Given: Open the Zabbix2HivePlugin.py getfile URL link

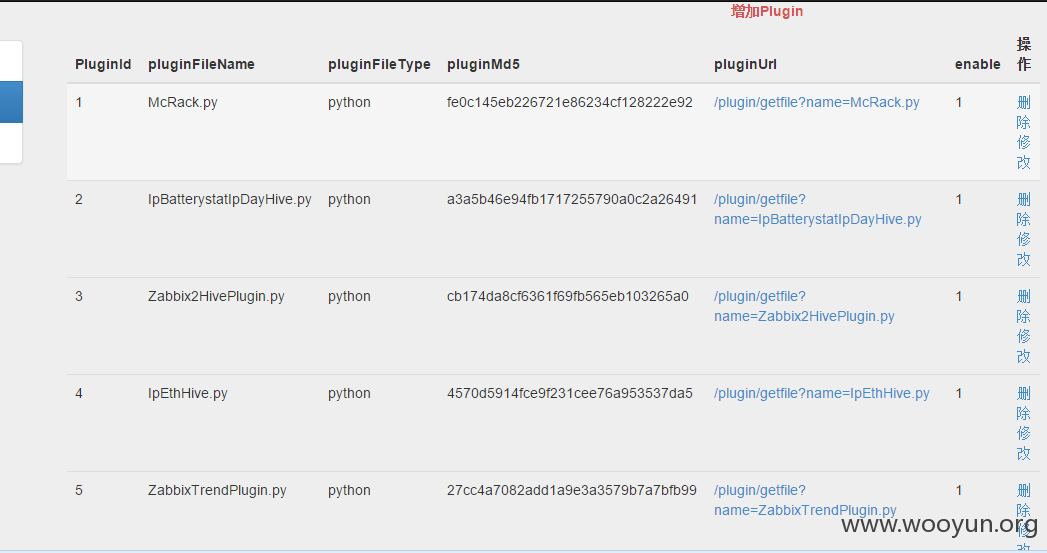Looking at the screenshot, I should point(804,306).
